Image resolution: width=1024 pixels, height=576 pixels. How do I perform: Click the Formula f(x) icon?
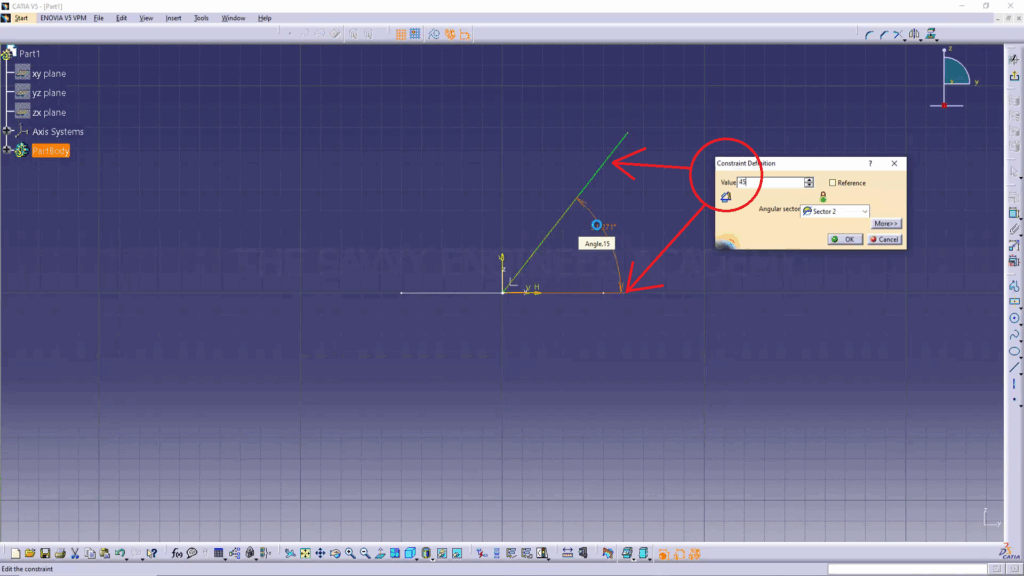pos(177,553)
